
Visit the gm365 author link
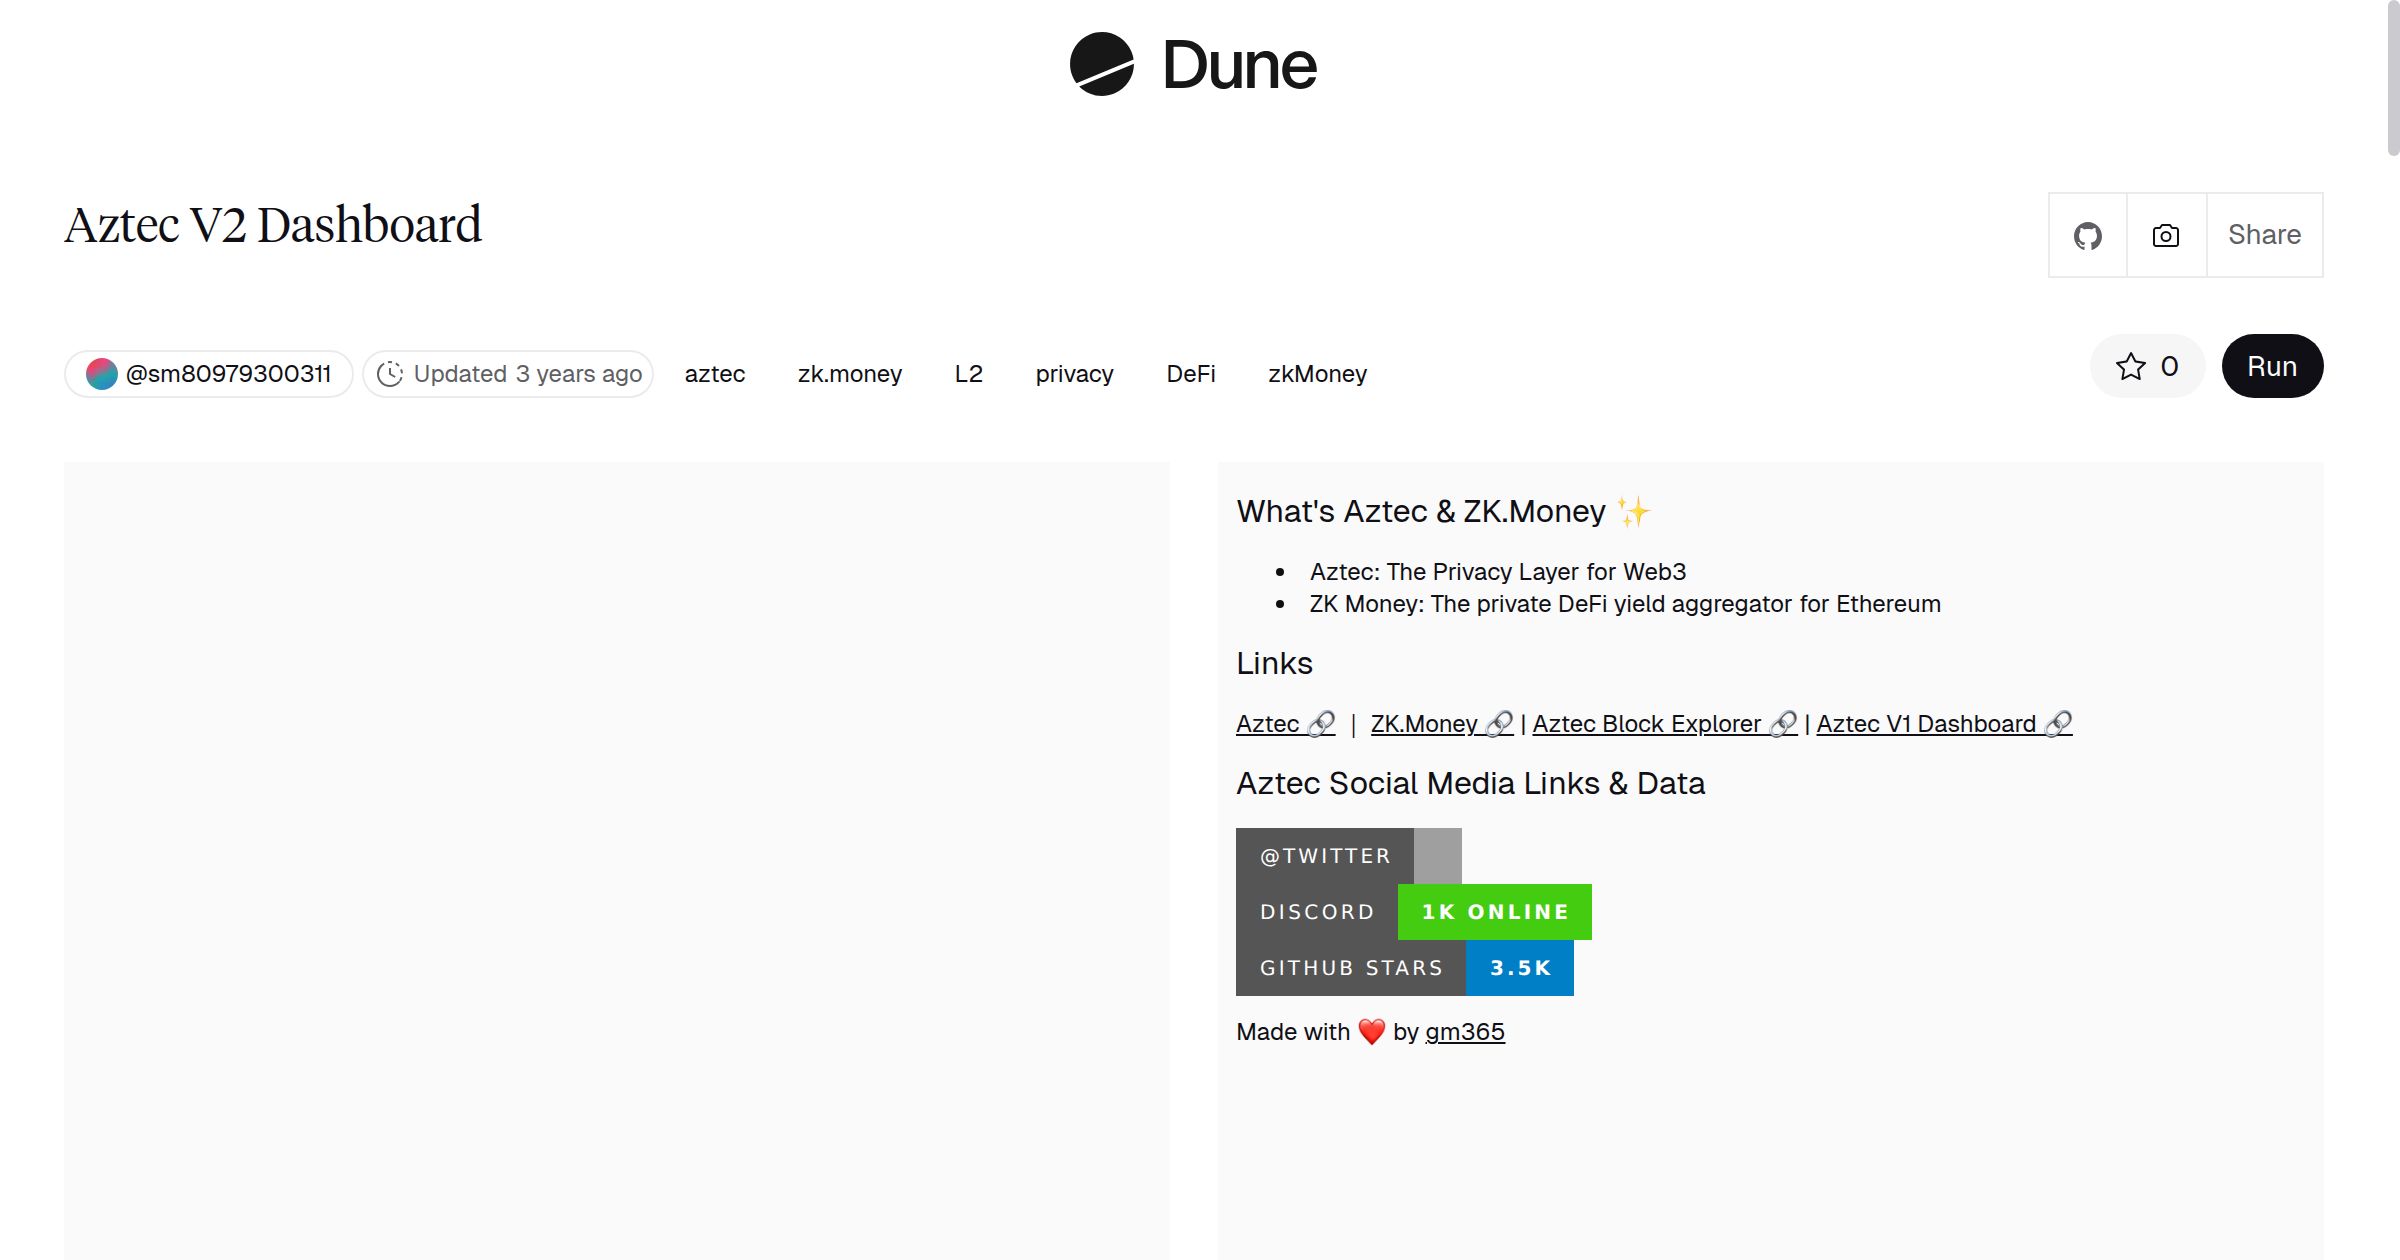(1464, 1032)
